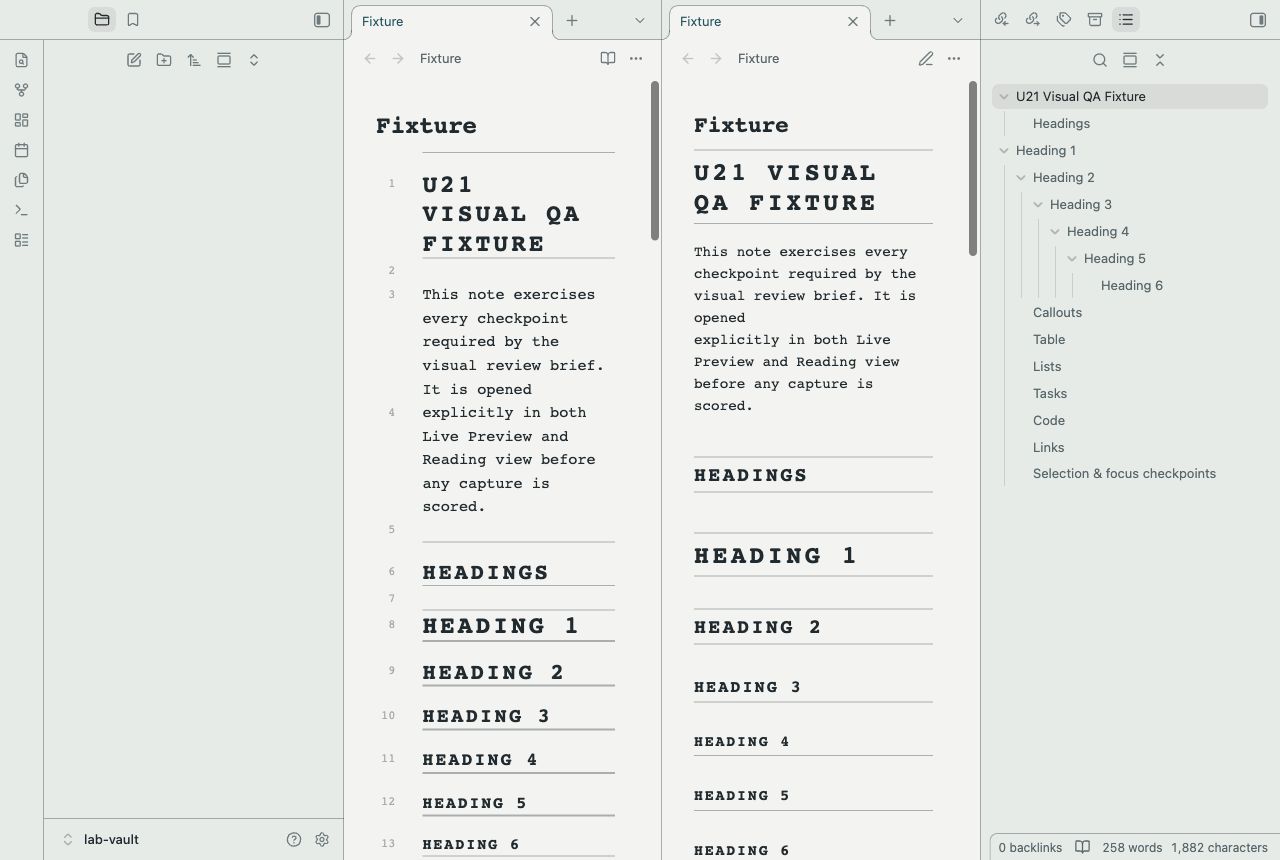
Task: Collapse the U21 Visual QA Fixture outline node
Action: pos(1004,97)
